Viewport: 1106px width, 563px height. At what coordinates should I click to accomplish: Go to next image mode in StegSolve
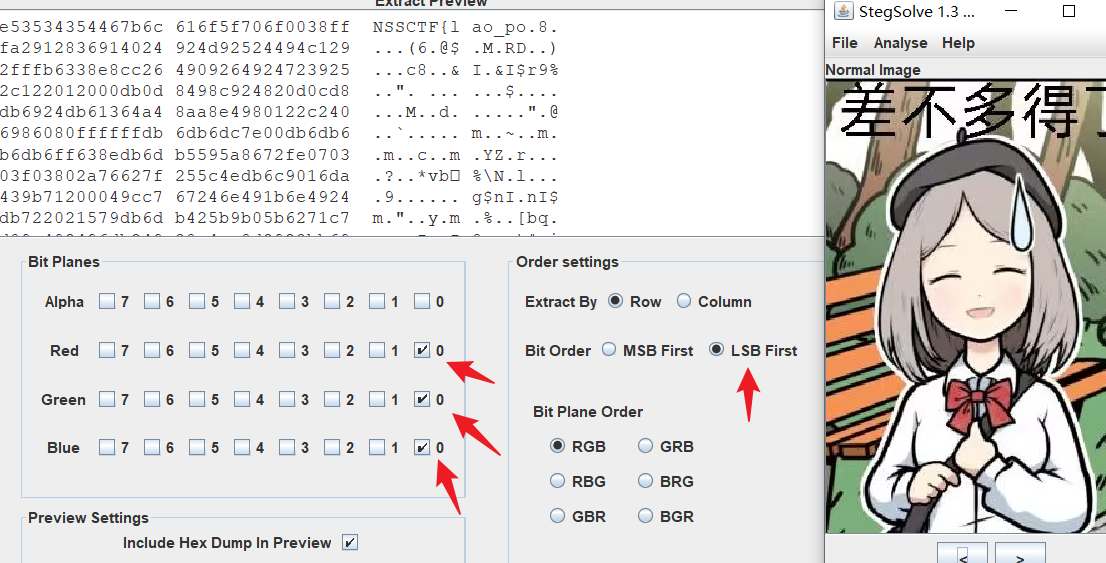(1020, 552)
